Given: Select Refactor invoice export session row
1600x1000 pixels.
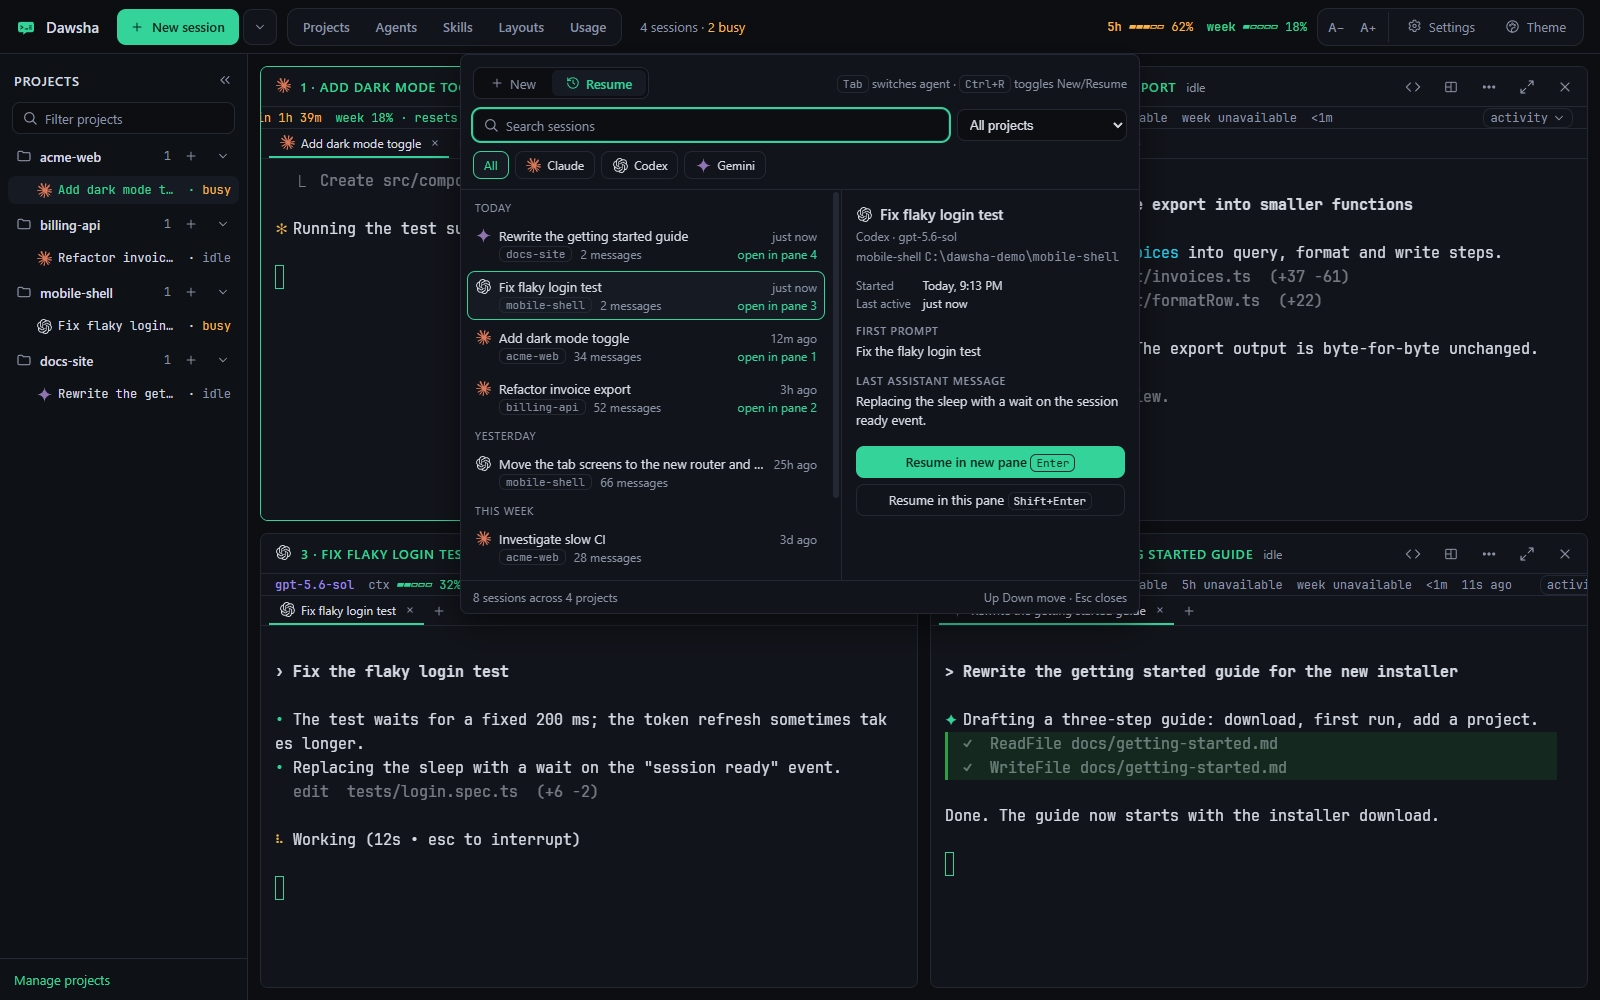Looking at the screenshot, I should click(646, 398).
